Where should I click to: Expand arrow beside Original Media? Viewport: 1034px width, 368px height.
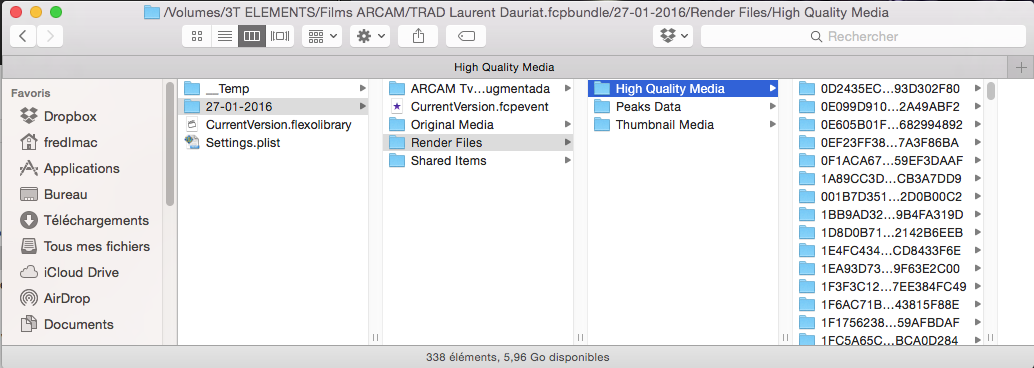(x=567, y=125)
